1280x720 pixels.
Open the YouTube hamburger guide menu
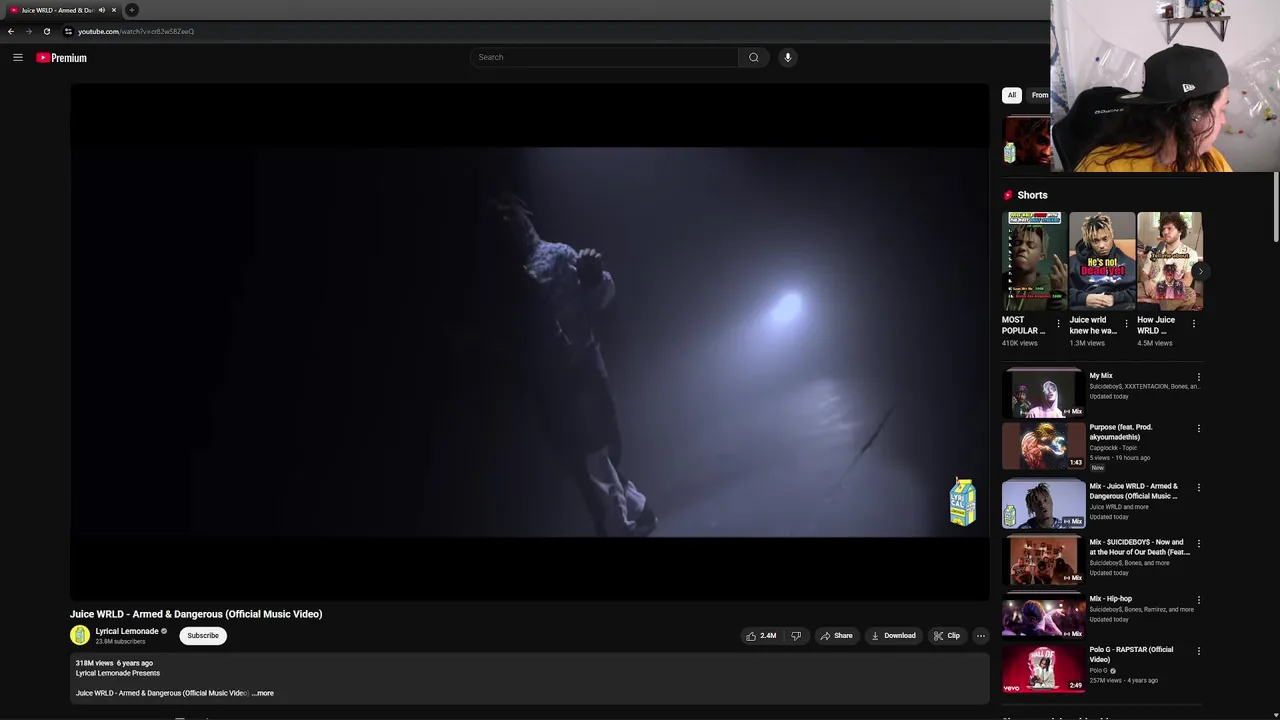tap(18, 57)
